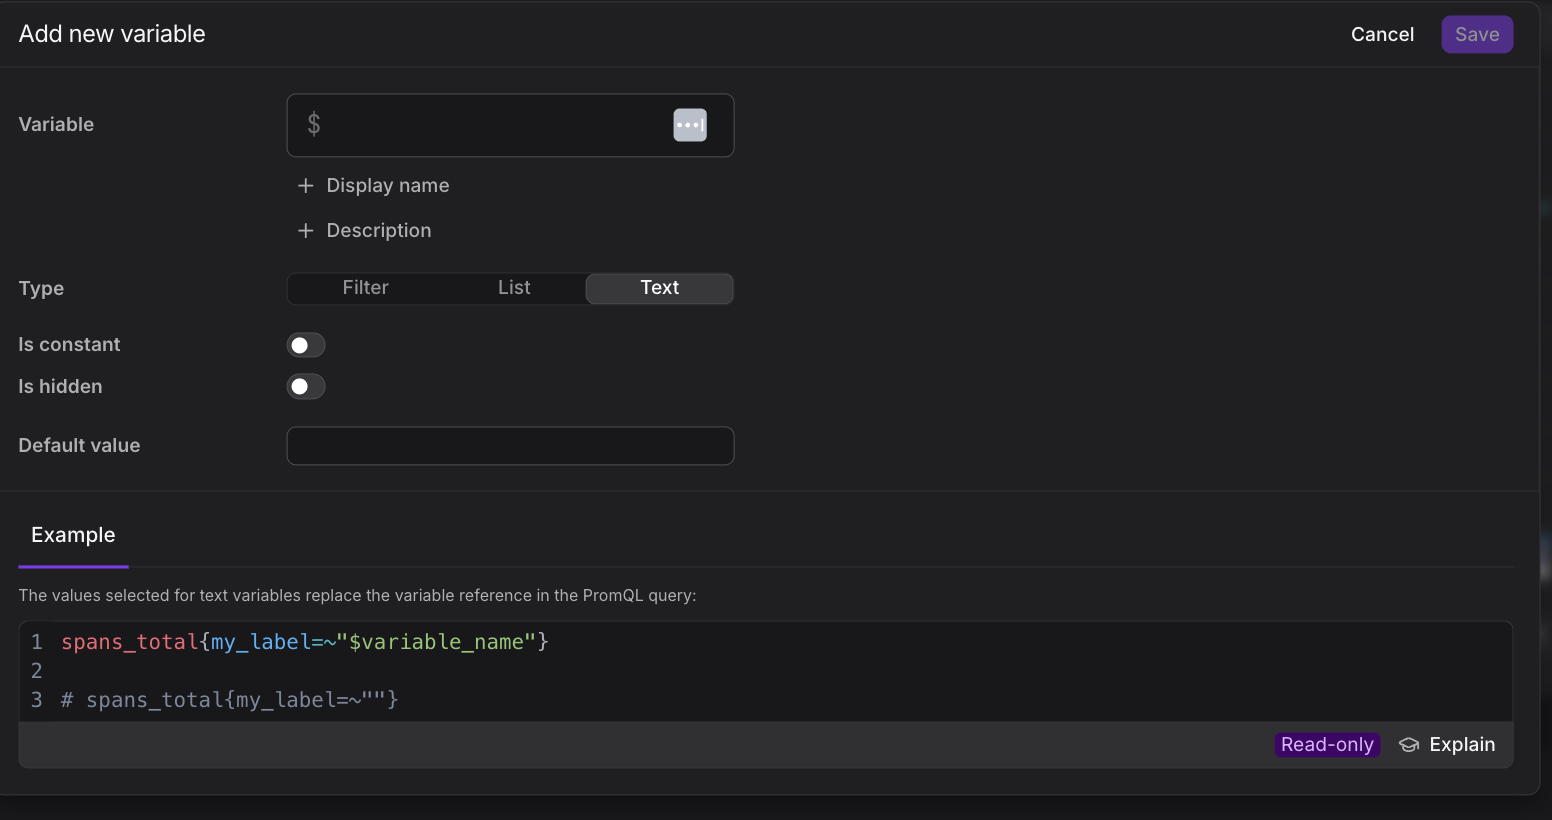Cancel adding the new variable

pos(1382,34)
